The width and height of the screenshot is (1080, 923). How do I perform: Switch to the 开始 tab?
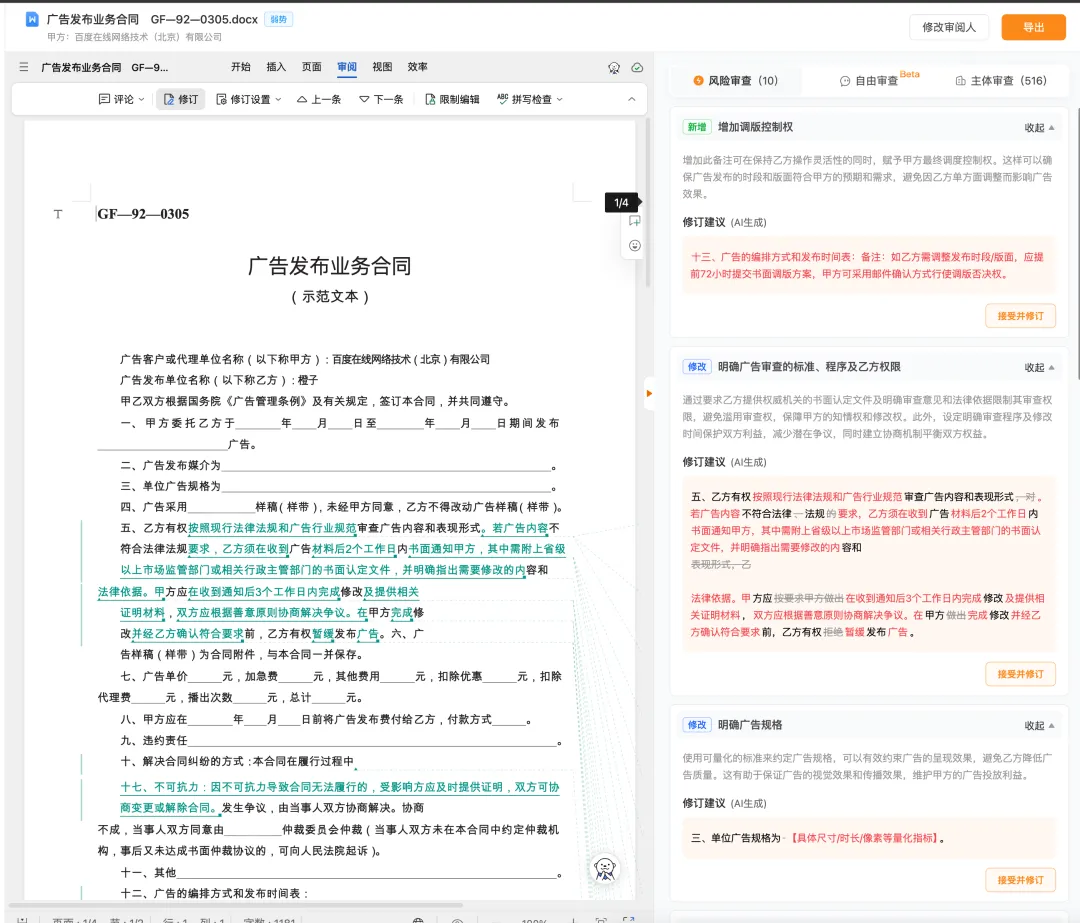(x=240, y=67)
